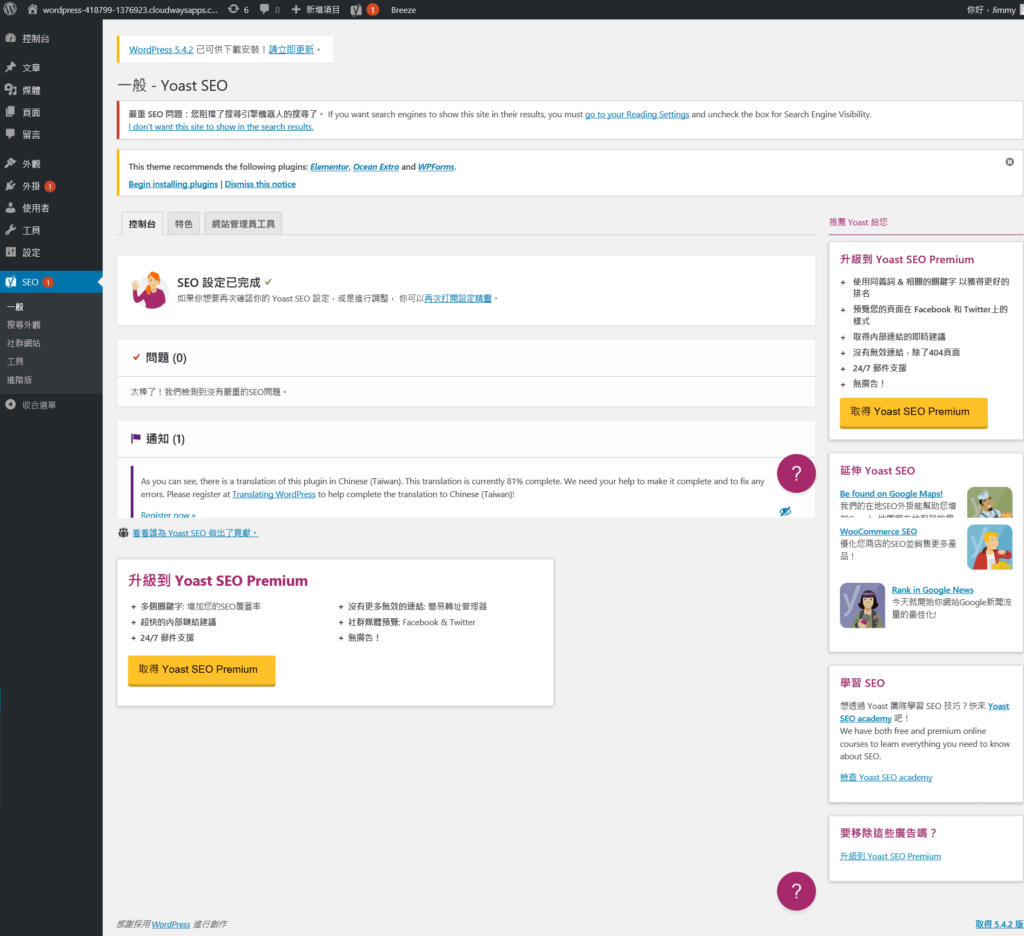Click footer WordPress link

(170, 924)
